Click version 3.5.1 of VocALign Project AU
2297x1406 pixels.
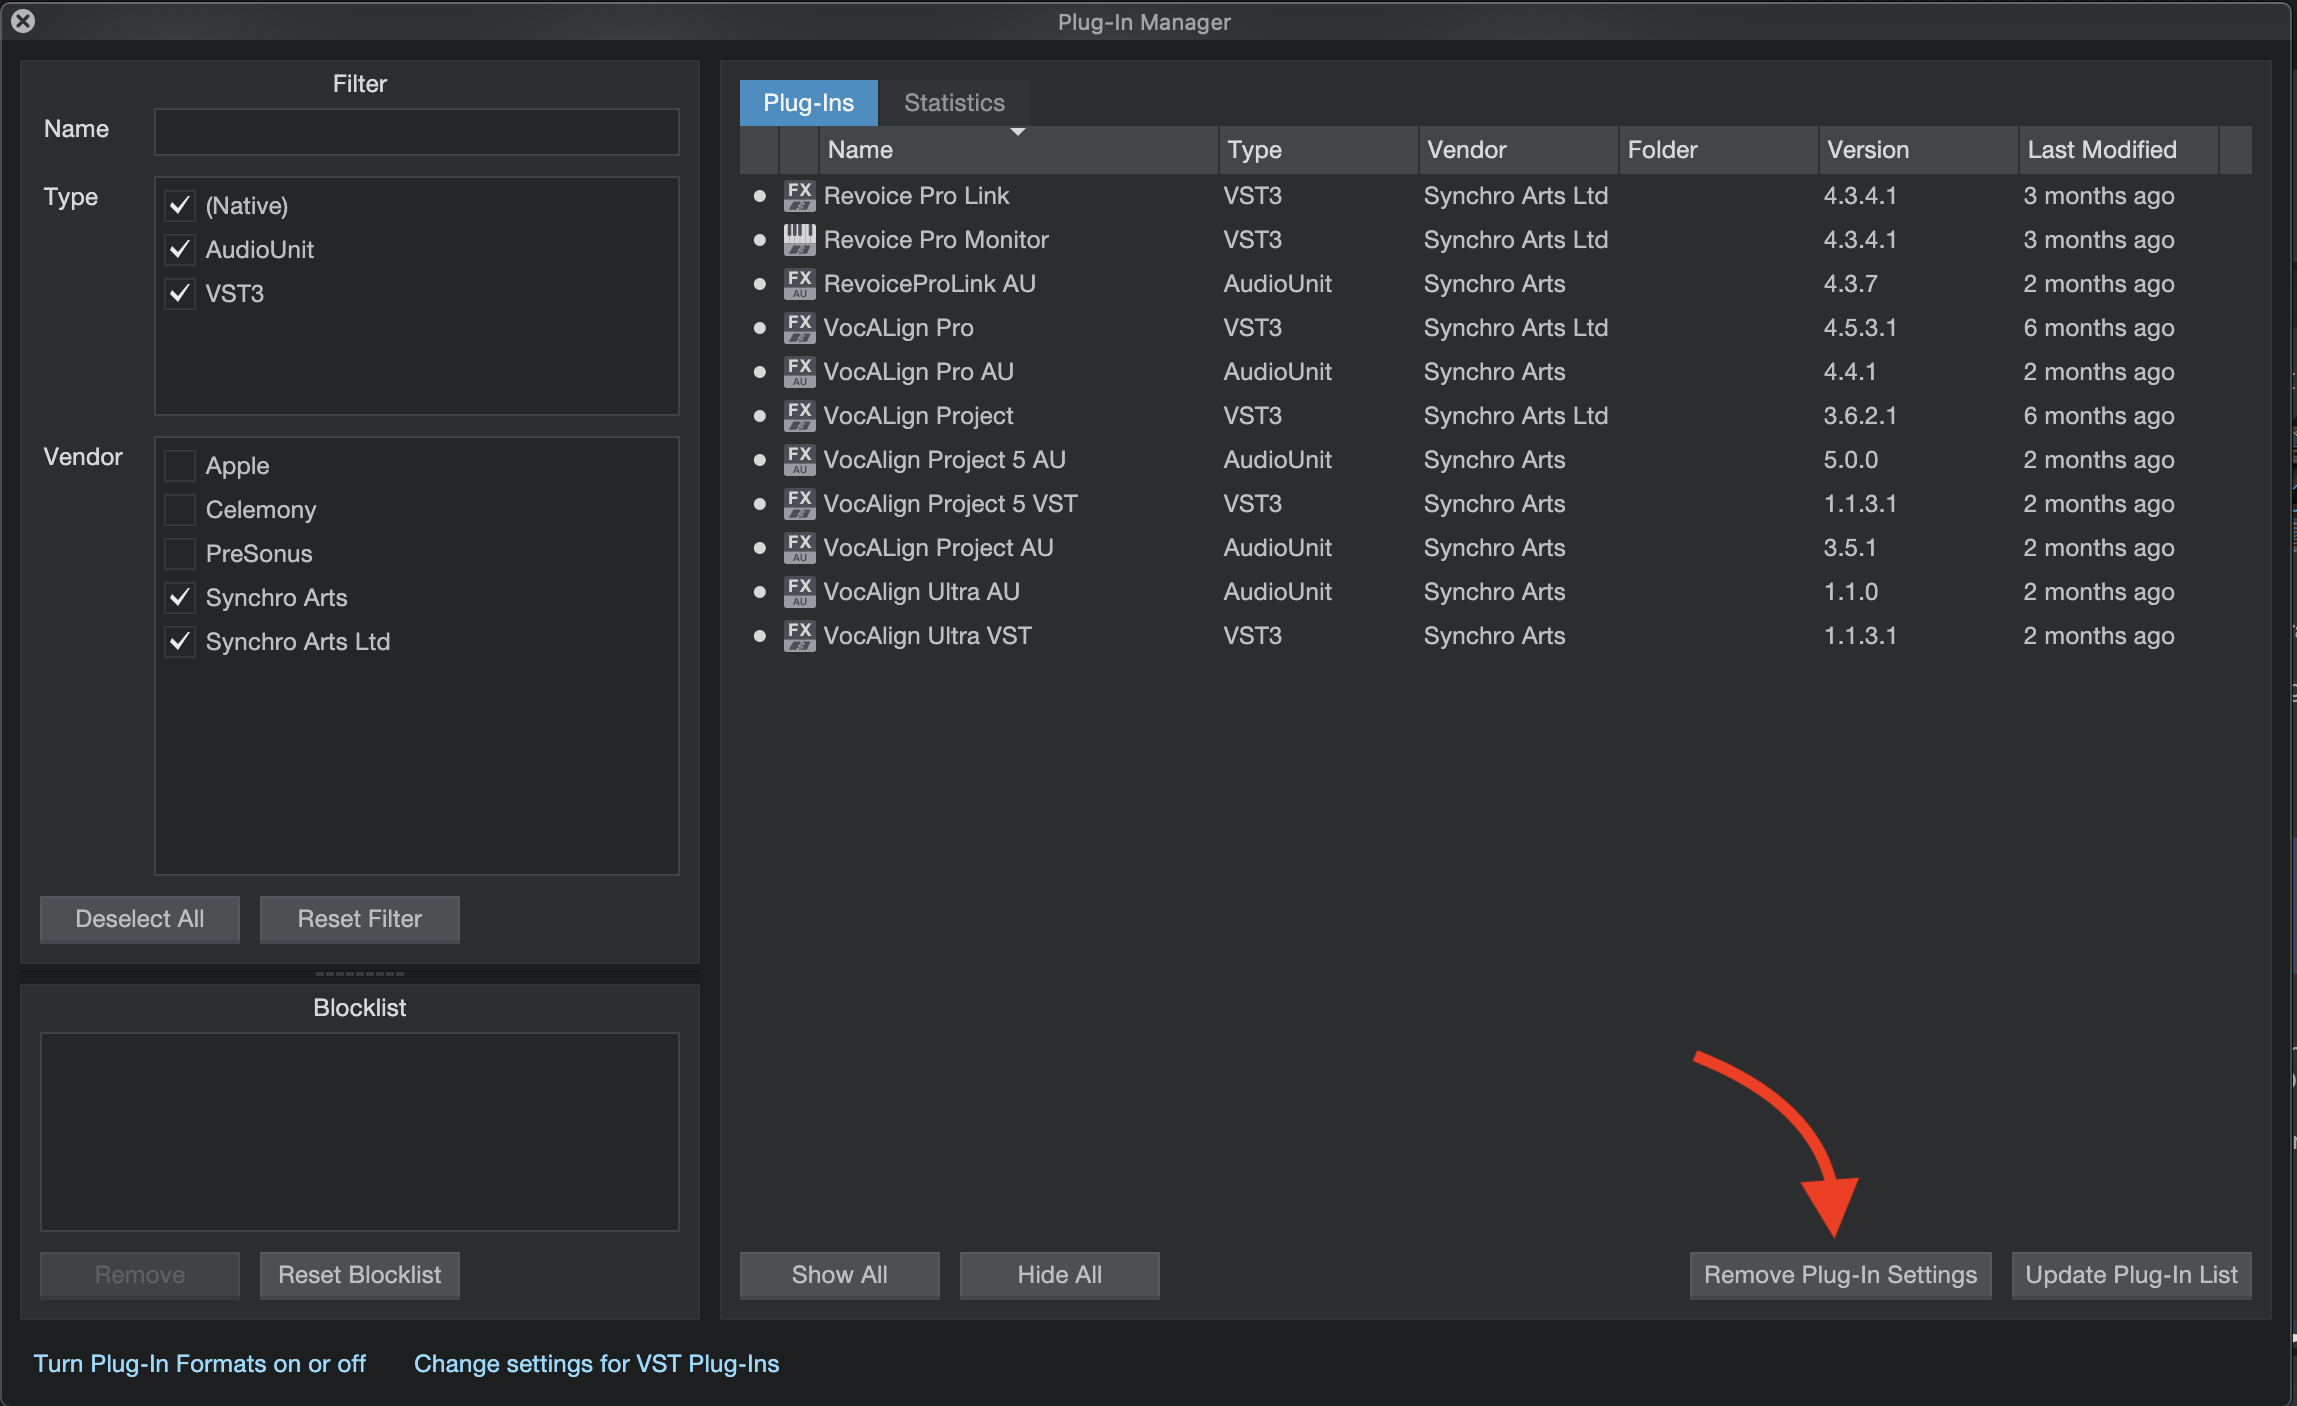1849,548
